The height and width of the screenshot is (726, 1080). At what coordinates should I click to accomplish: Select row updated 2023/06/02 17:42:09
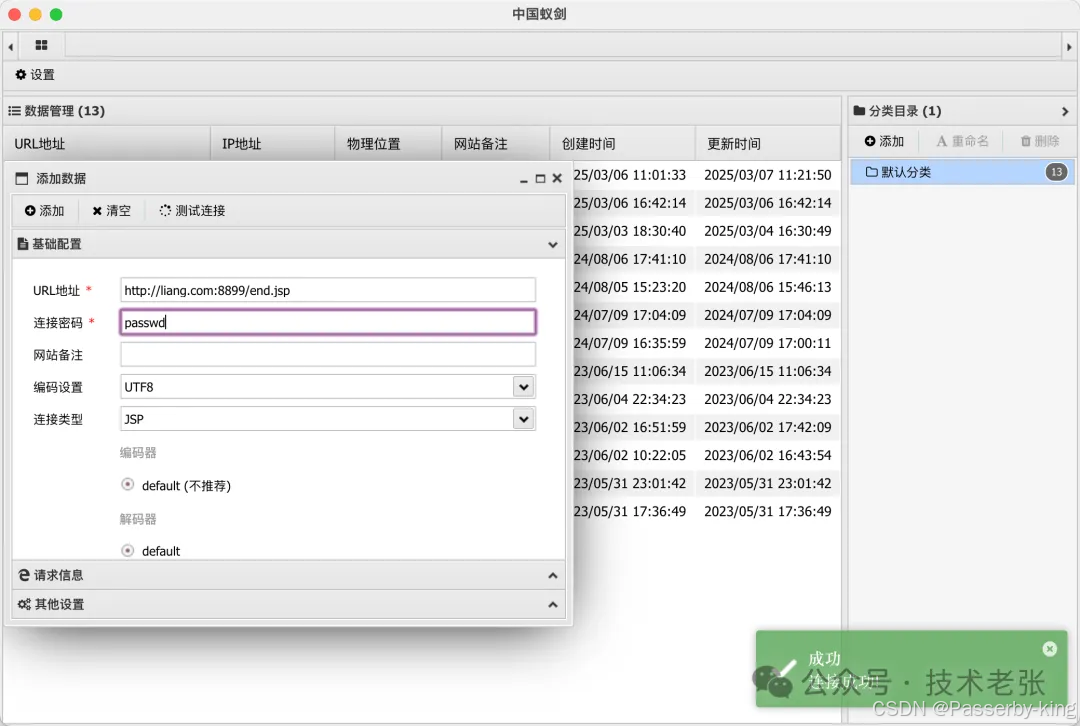(x=767, y=428)
